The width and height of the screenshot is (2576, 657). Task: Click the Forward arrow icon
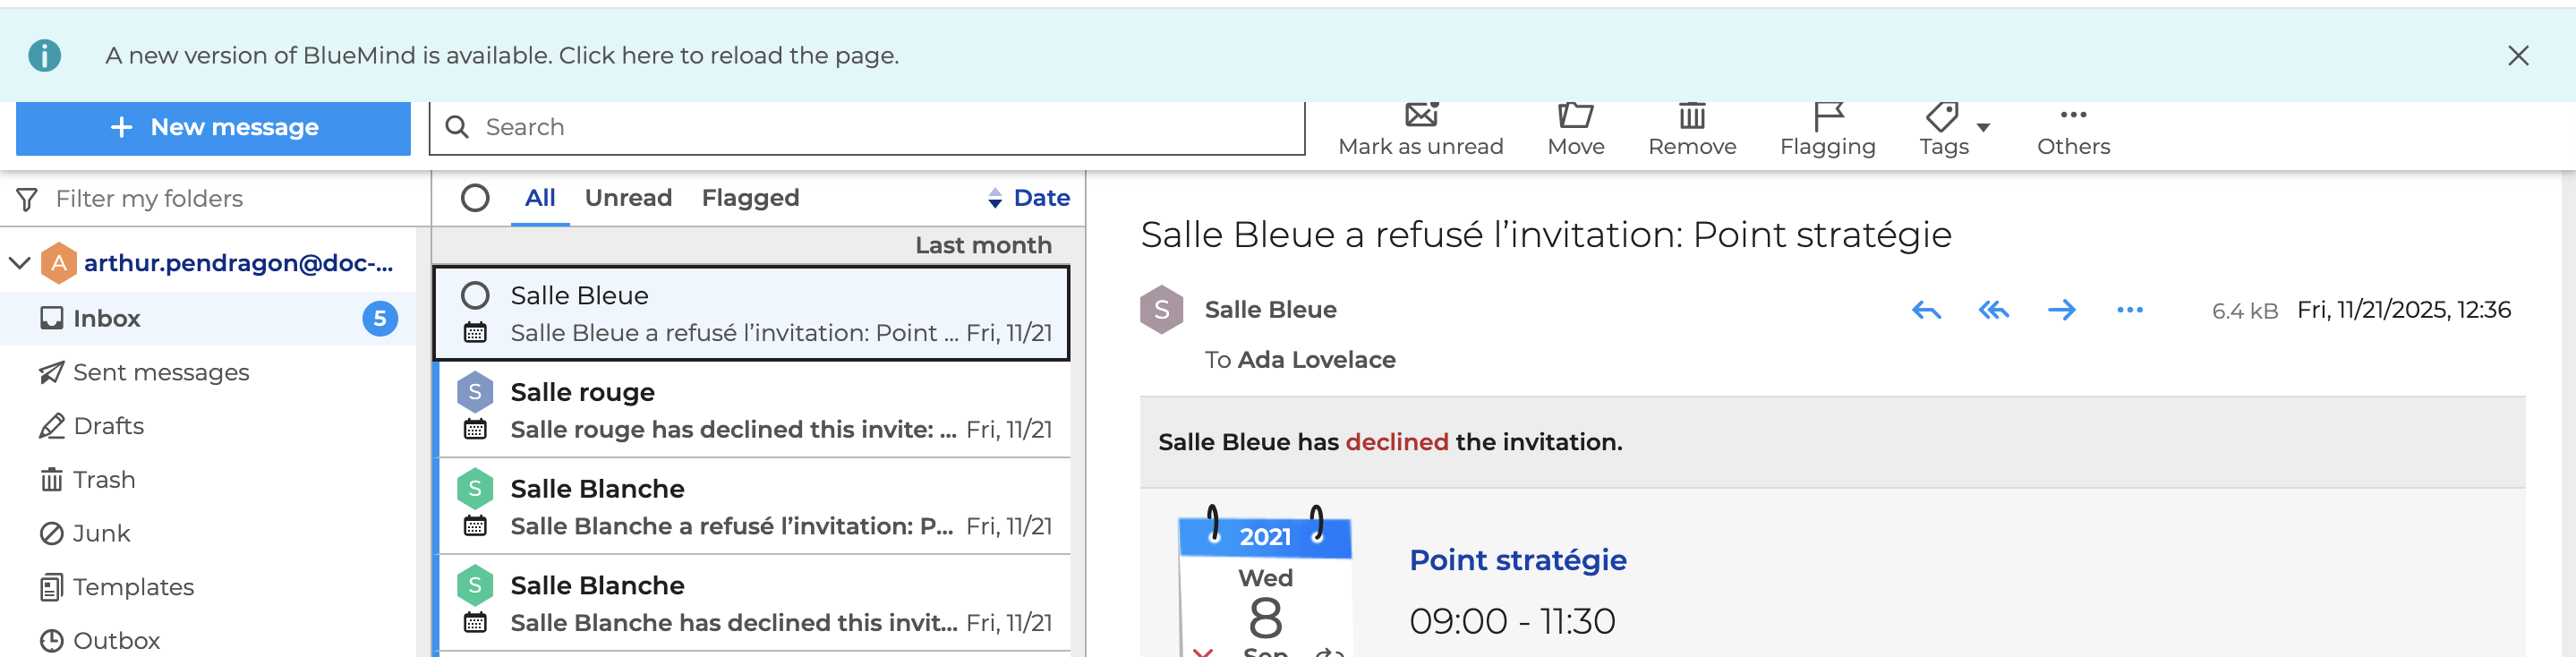point(2061,310)
